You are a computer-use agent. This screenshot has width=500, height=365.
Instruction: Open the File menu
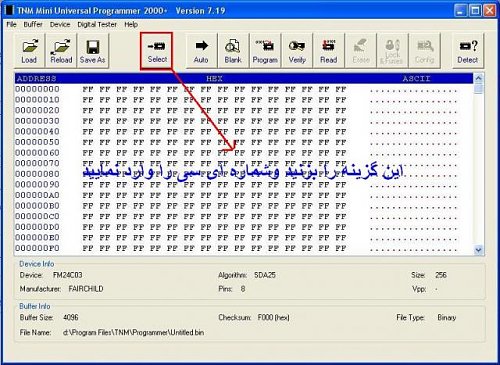click(x=11, y=24)
